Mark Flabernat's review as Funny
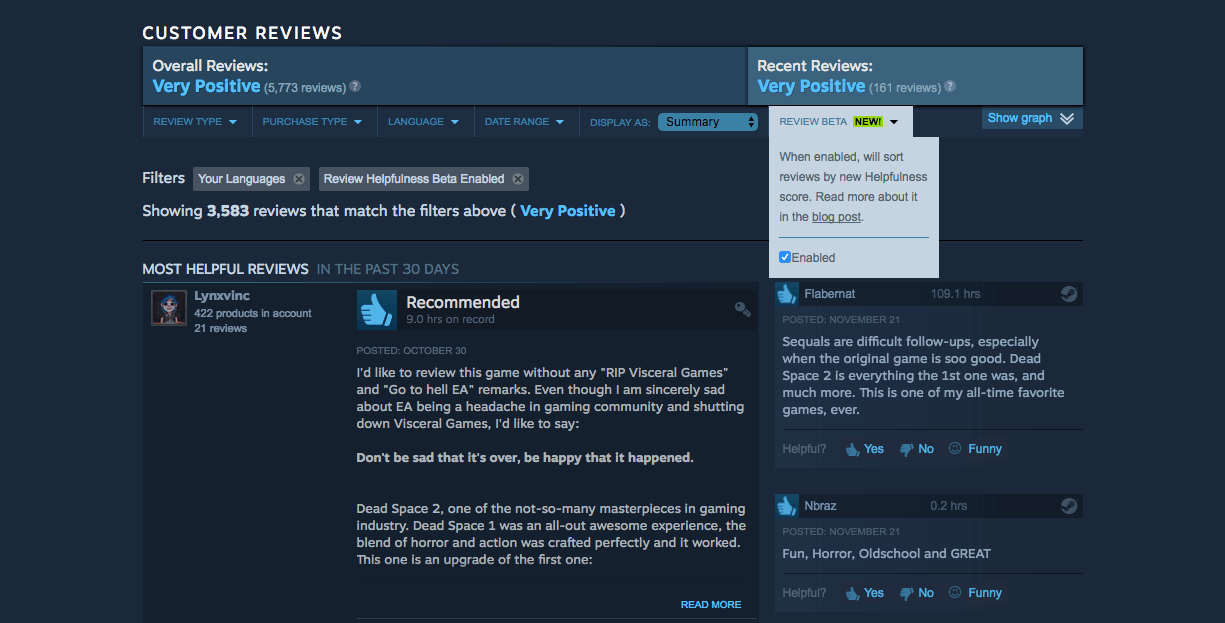 point(975,449)
